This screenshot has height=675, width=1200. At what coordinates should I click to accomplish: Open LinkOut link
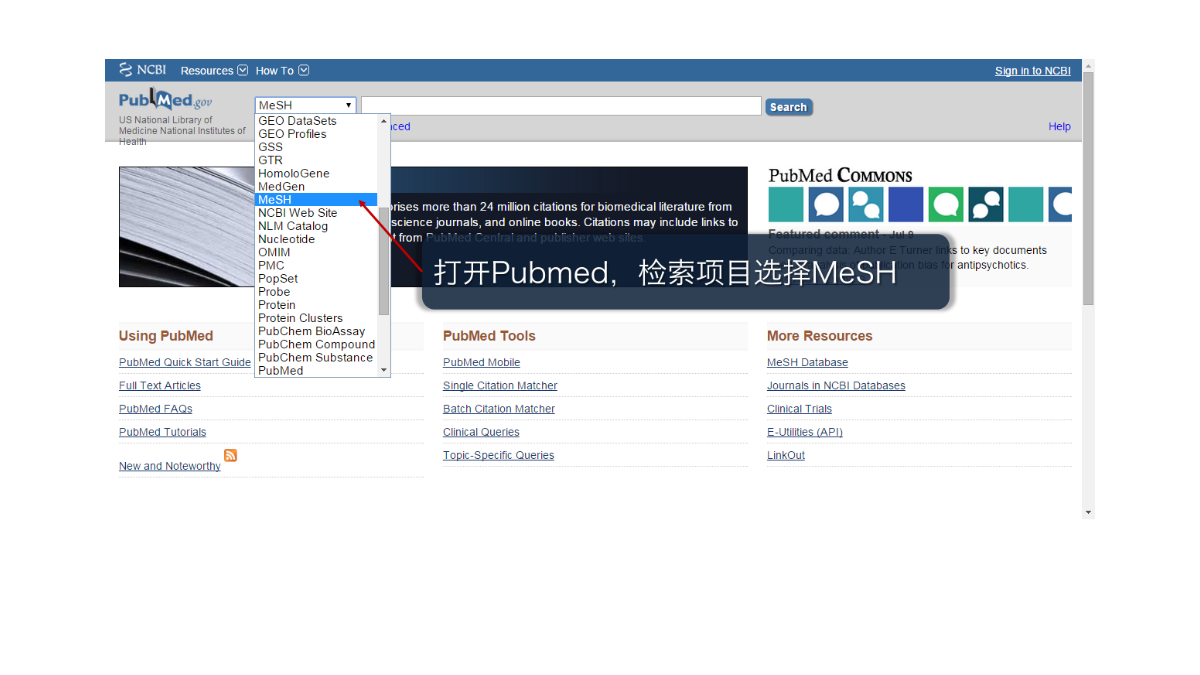coord(786,456)
